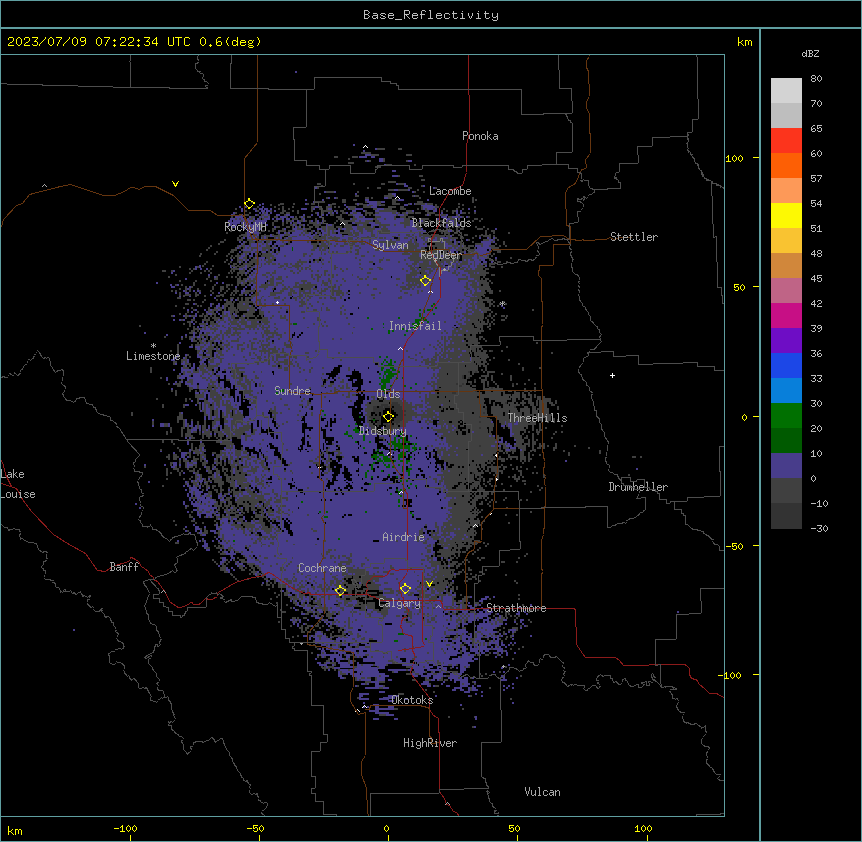Click the km unit label at bottom left
The height and width of the screenshot is (842, 862).
[15, 830]
